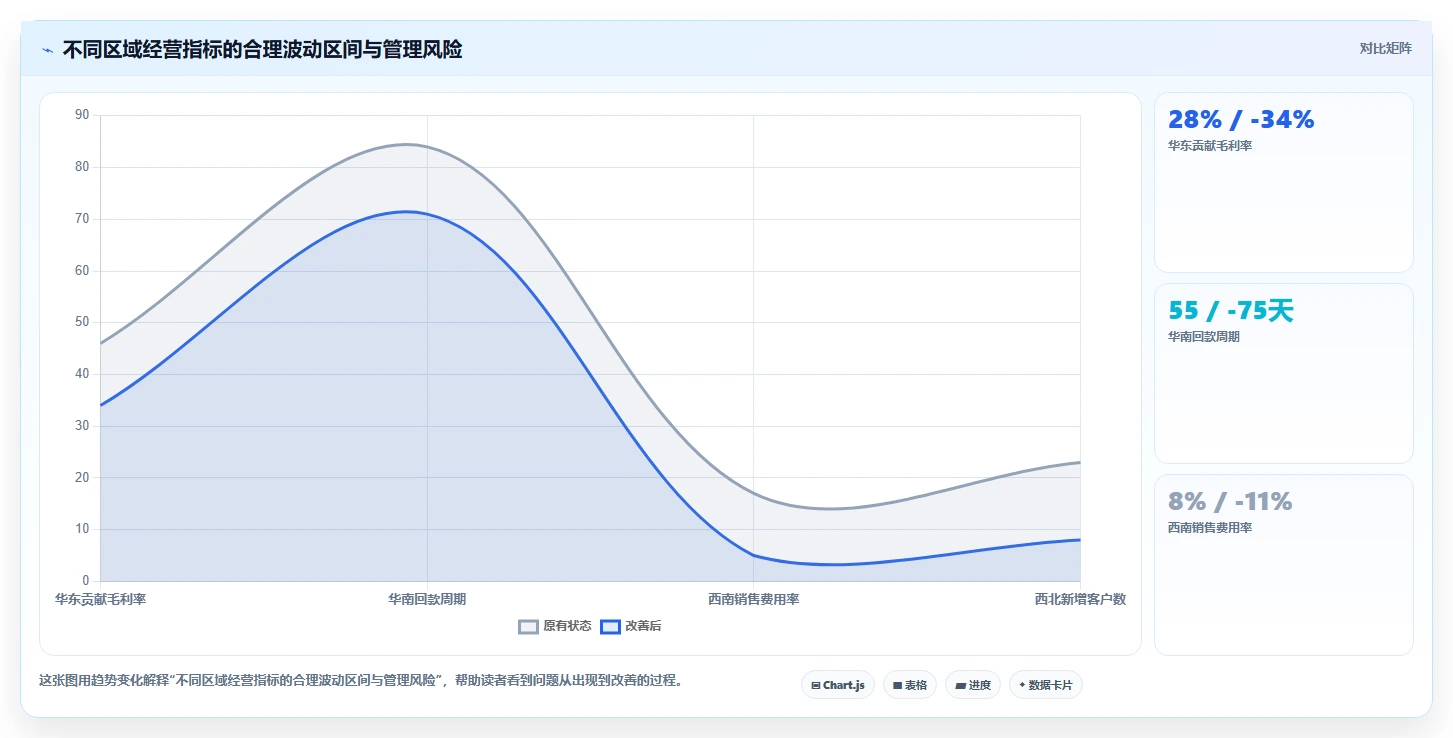Click the y-axis value 0
Screen dimensions: 1453x738
point(85,581)
